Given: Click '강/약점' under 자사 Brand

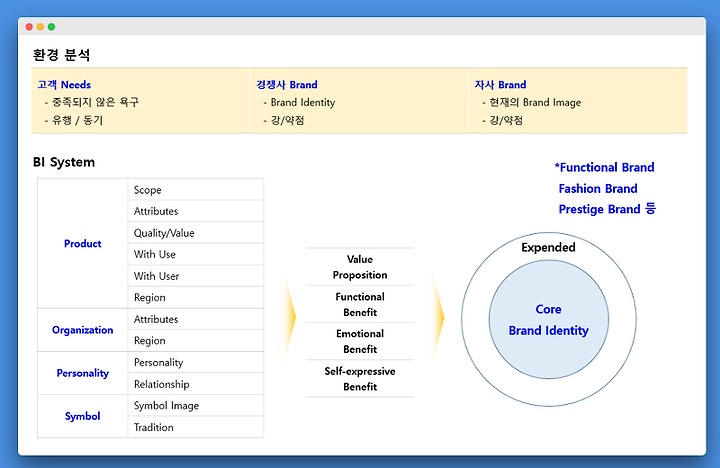Looking at the screenshot, I should 506,120.
